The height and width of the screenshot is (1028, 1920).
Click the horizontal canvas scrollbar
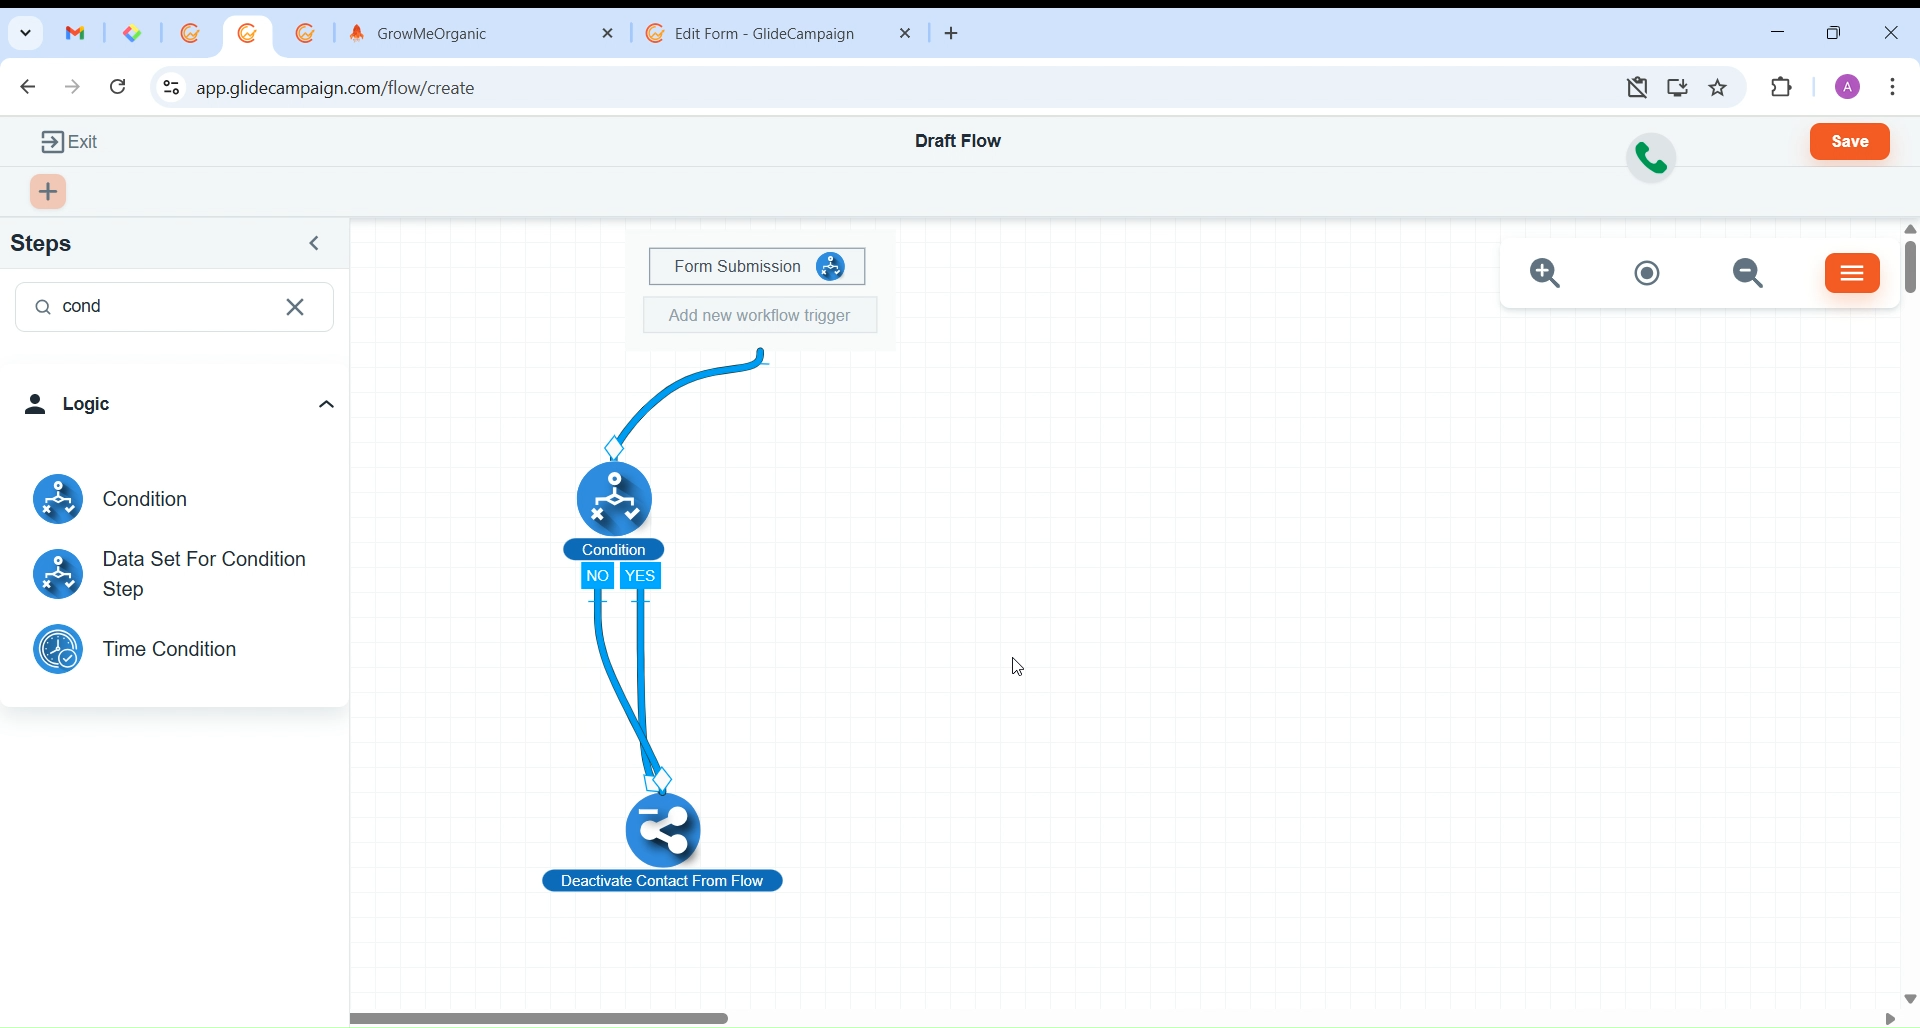point(541,1019)
